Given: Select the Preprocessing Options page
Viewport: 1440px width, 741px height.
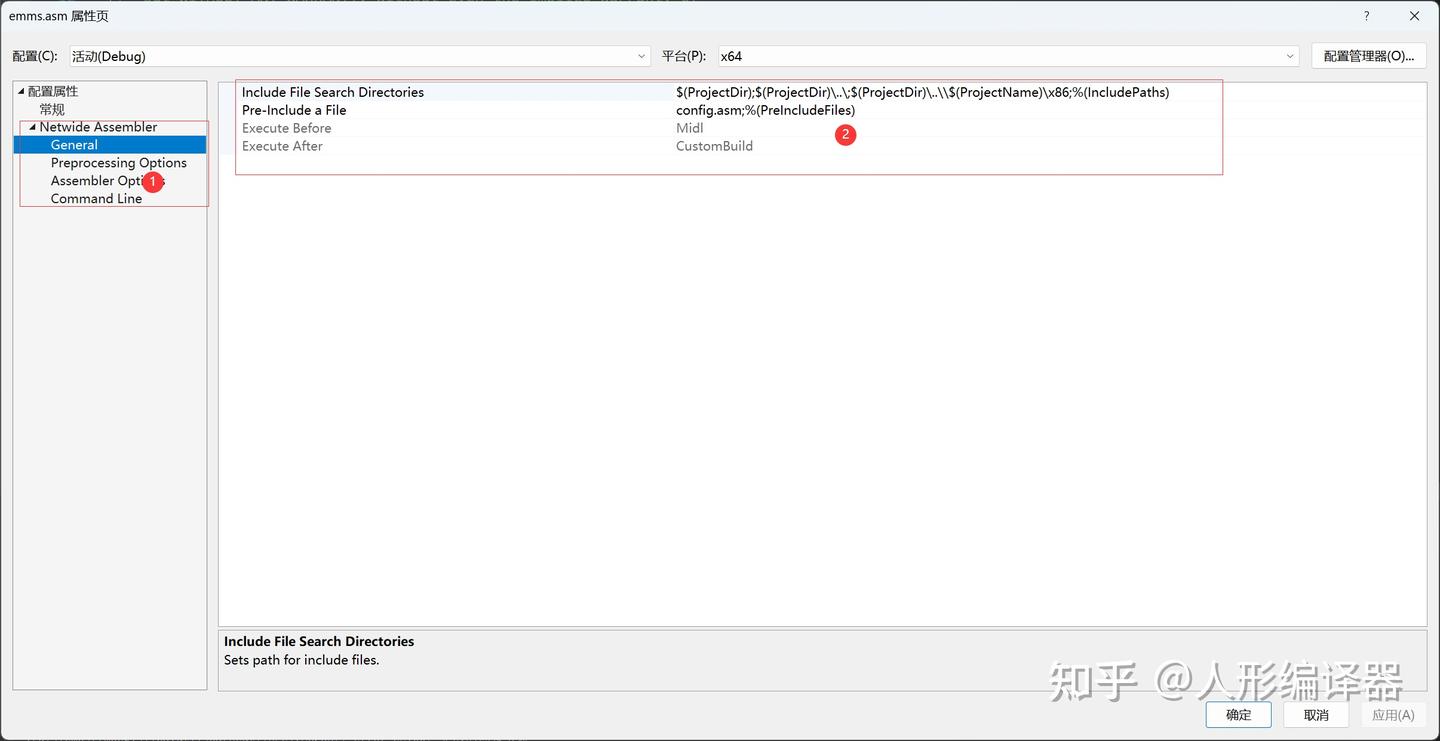Looking at the screenshot, I should click(x=119, y=162).
